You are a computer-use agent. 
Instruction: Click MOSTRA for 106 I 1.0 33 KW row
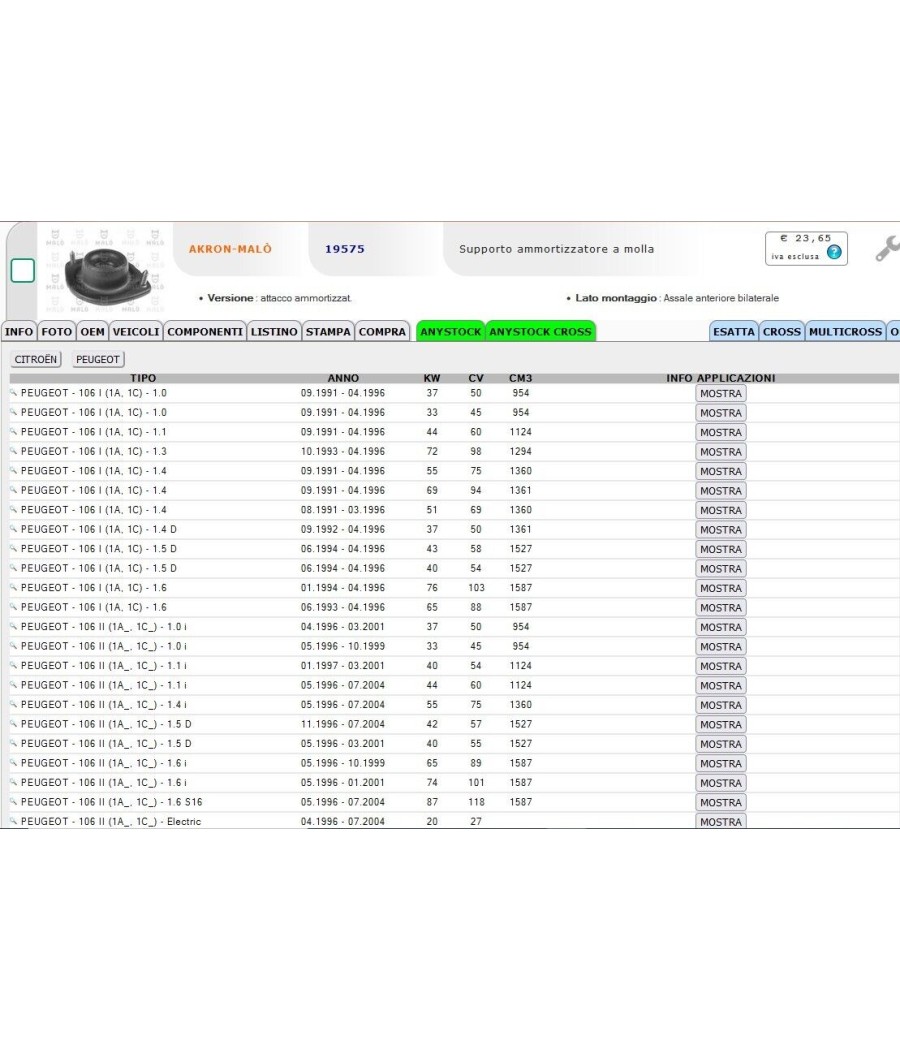pyautogui.click(x=721, y=413)
